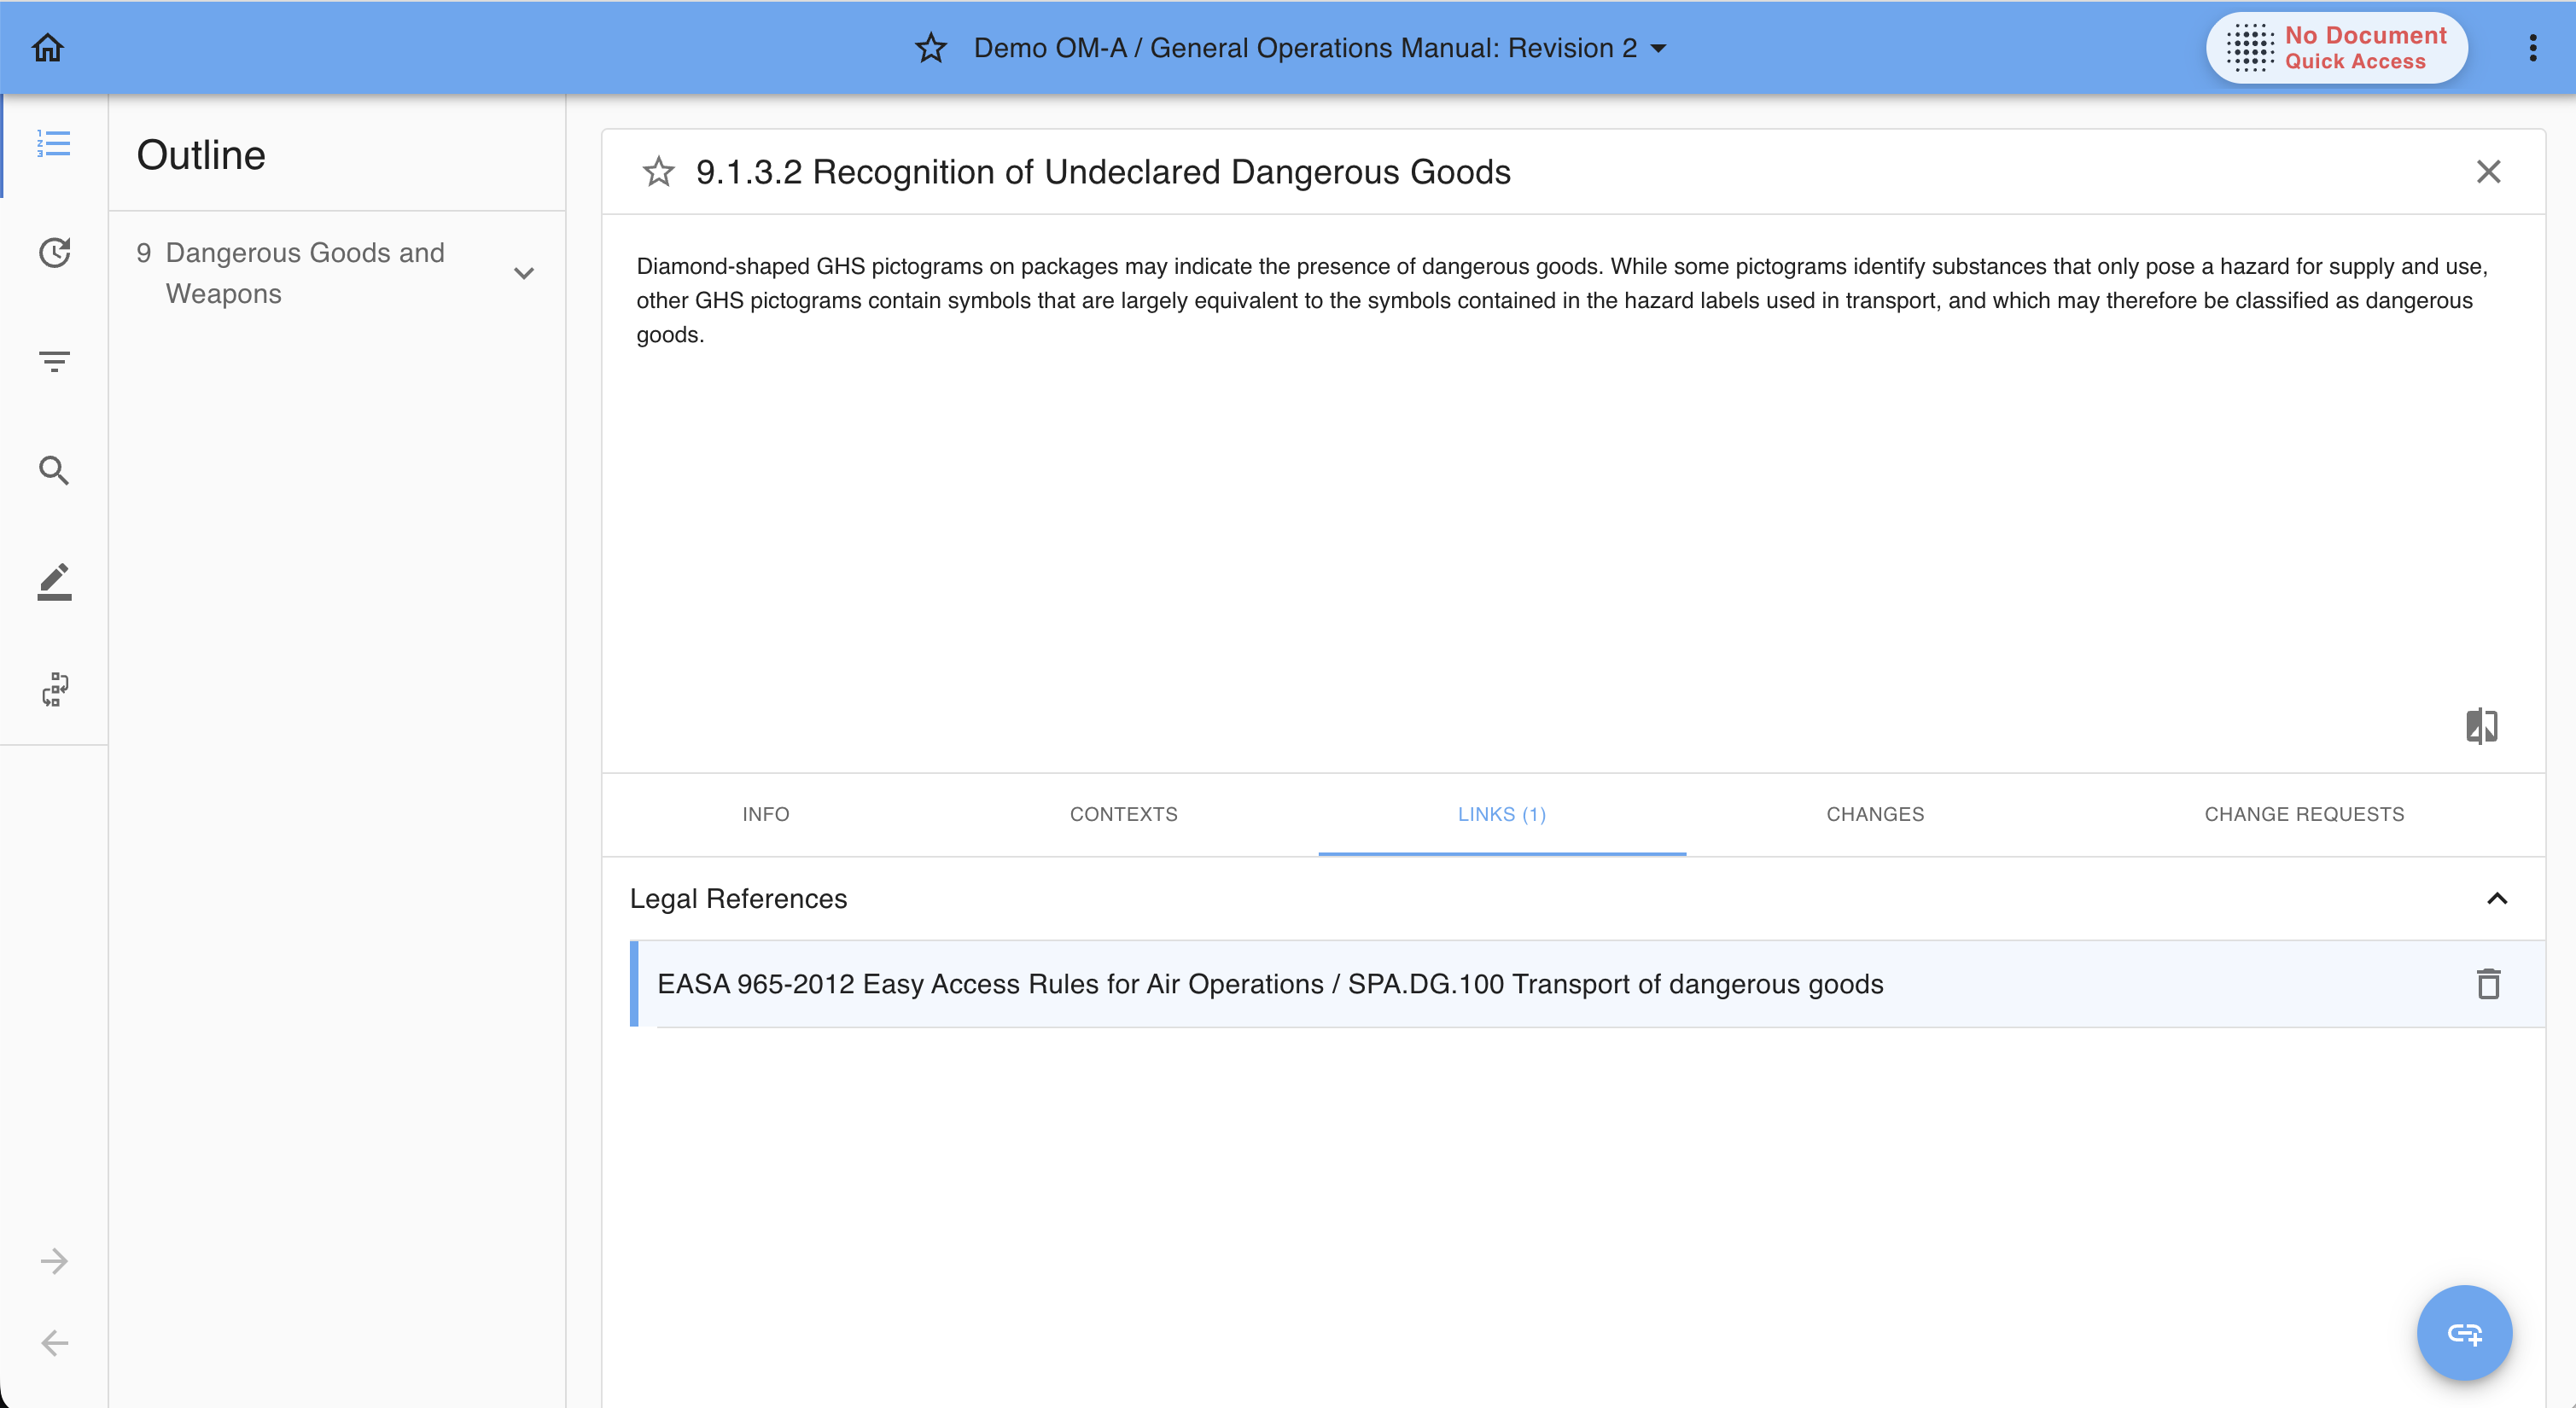
Task: Favorite the 9.1.3.2 section star
Action: [658, 172]
